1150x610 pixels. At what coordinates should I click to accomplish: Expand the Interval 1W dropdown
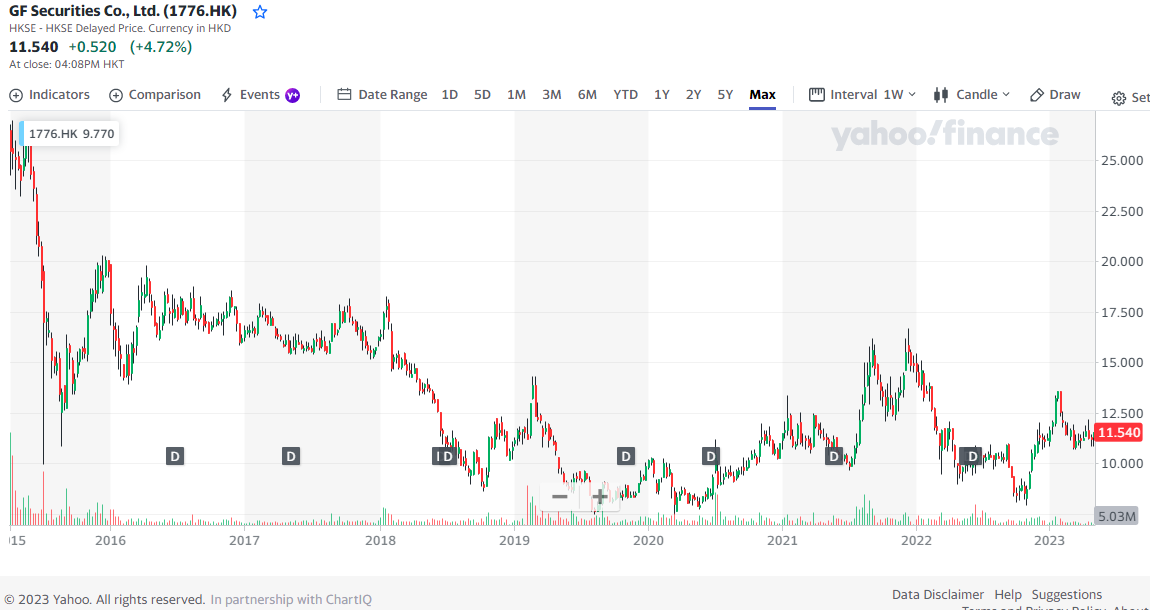[x=862, y=95]
